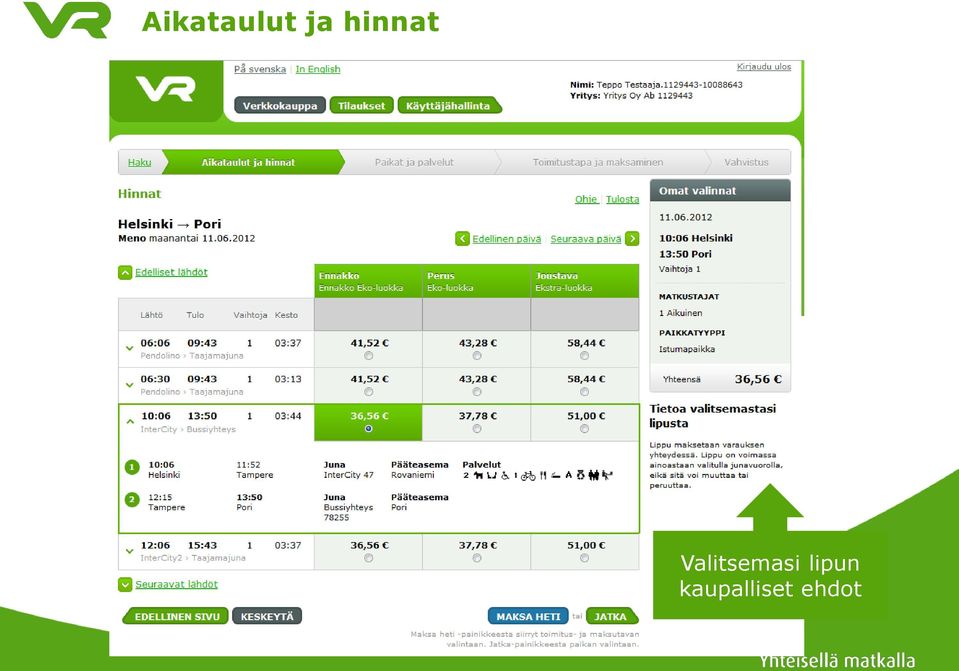
Task: Expand details of the 06:30 Pendolino departure
Action: (x=130, y=385)
